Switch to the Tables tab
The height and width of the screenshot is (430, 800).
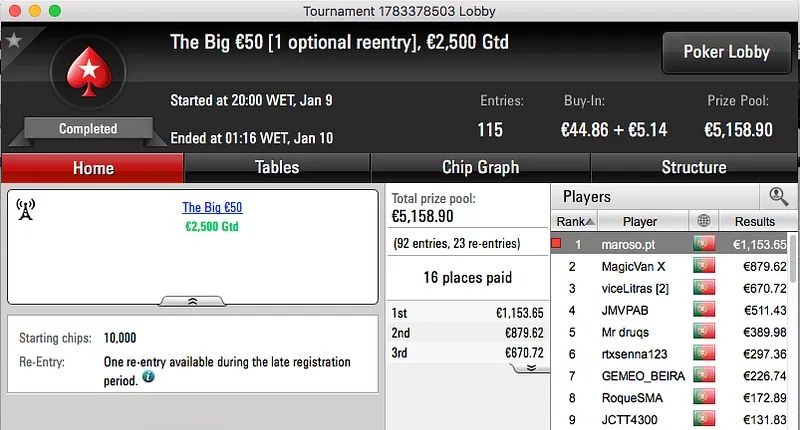(x=277, y=168)
